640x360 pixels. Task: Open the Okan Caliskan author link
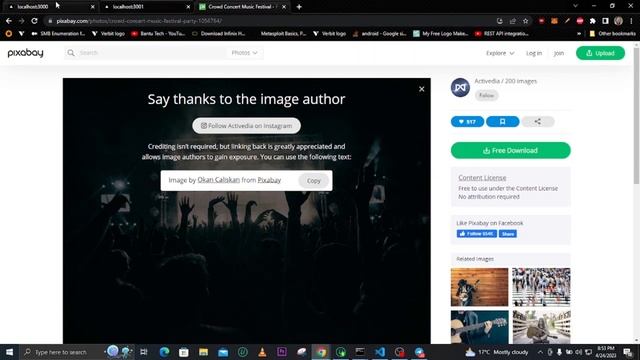(x=218, y=180)
